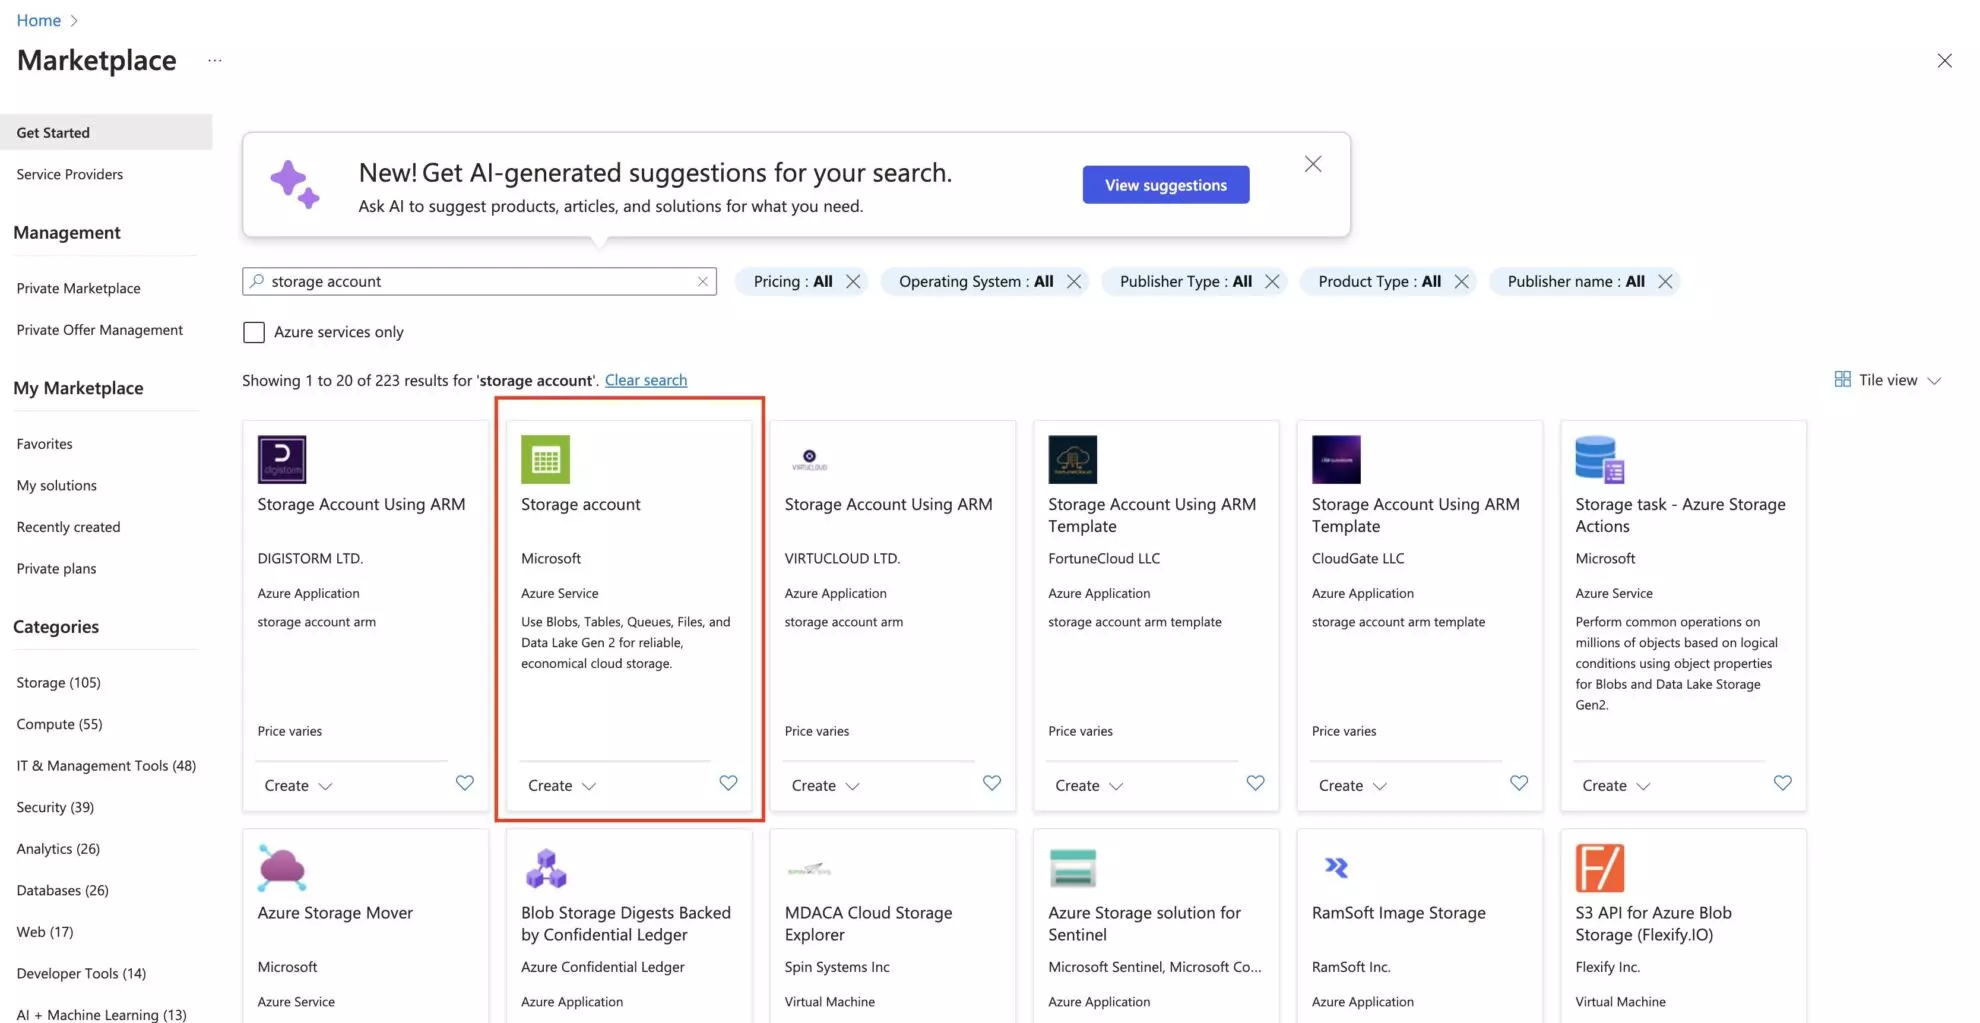Click the FortuneCloud logo icon

[x=1073, y=460]
